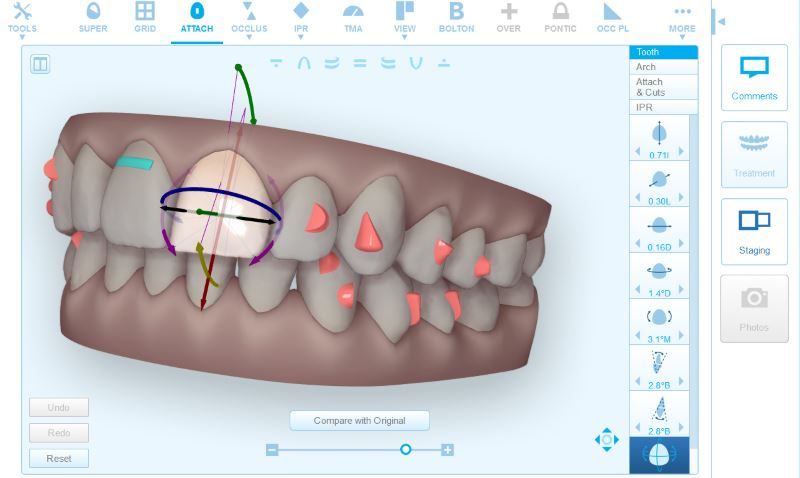Click the pan navigation arrows icon
800x478 pixels.
[x=607, y=439]
